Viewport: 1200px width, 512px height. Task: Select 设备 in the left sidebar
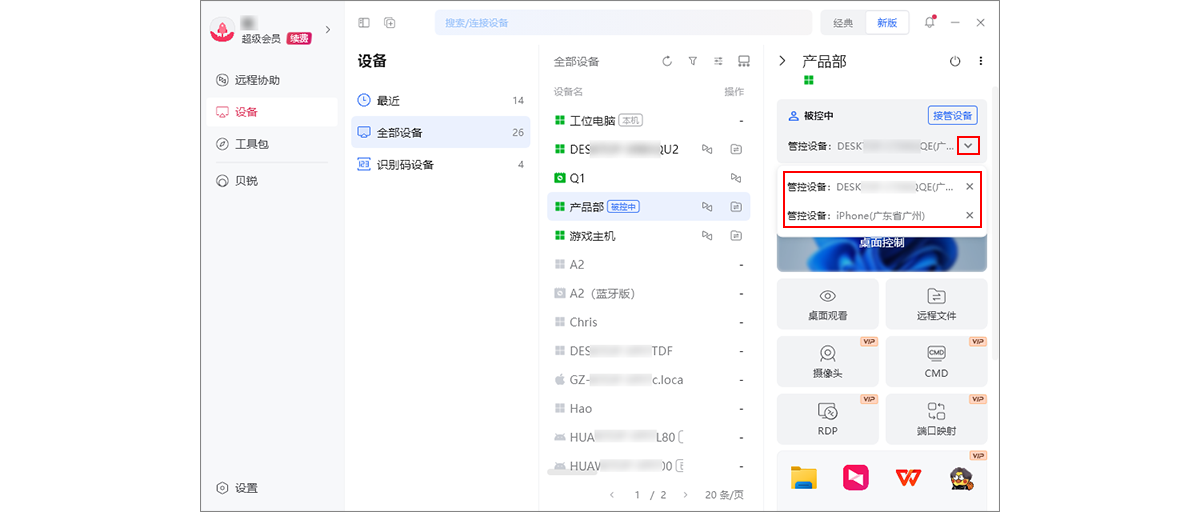[270, 112]
